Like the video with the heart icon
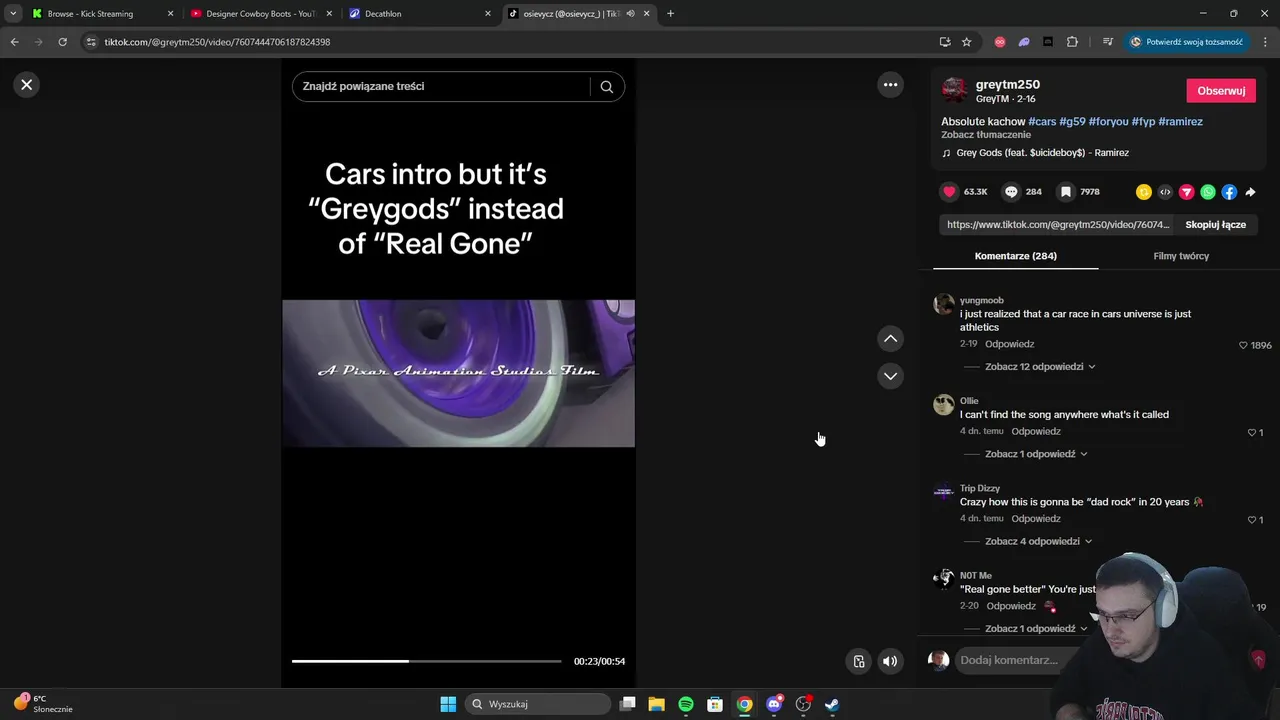 (x=949, y=192)
